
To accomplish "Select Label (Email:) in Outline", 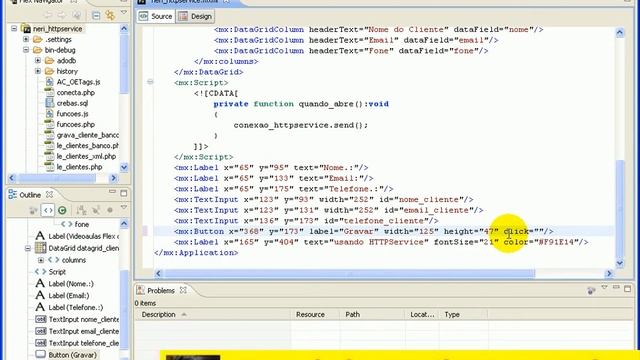I will pos(69,296).
